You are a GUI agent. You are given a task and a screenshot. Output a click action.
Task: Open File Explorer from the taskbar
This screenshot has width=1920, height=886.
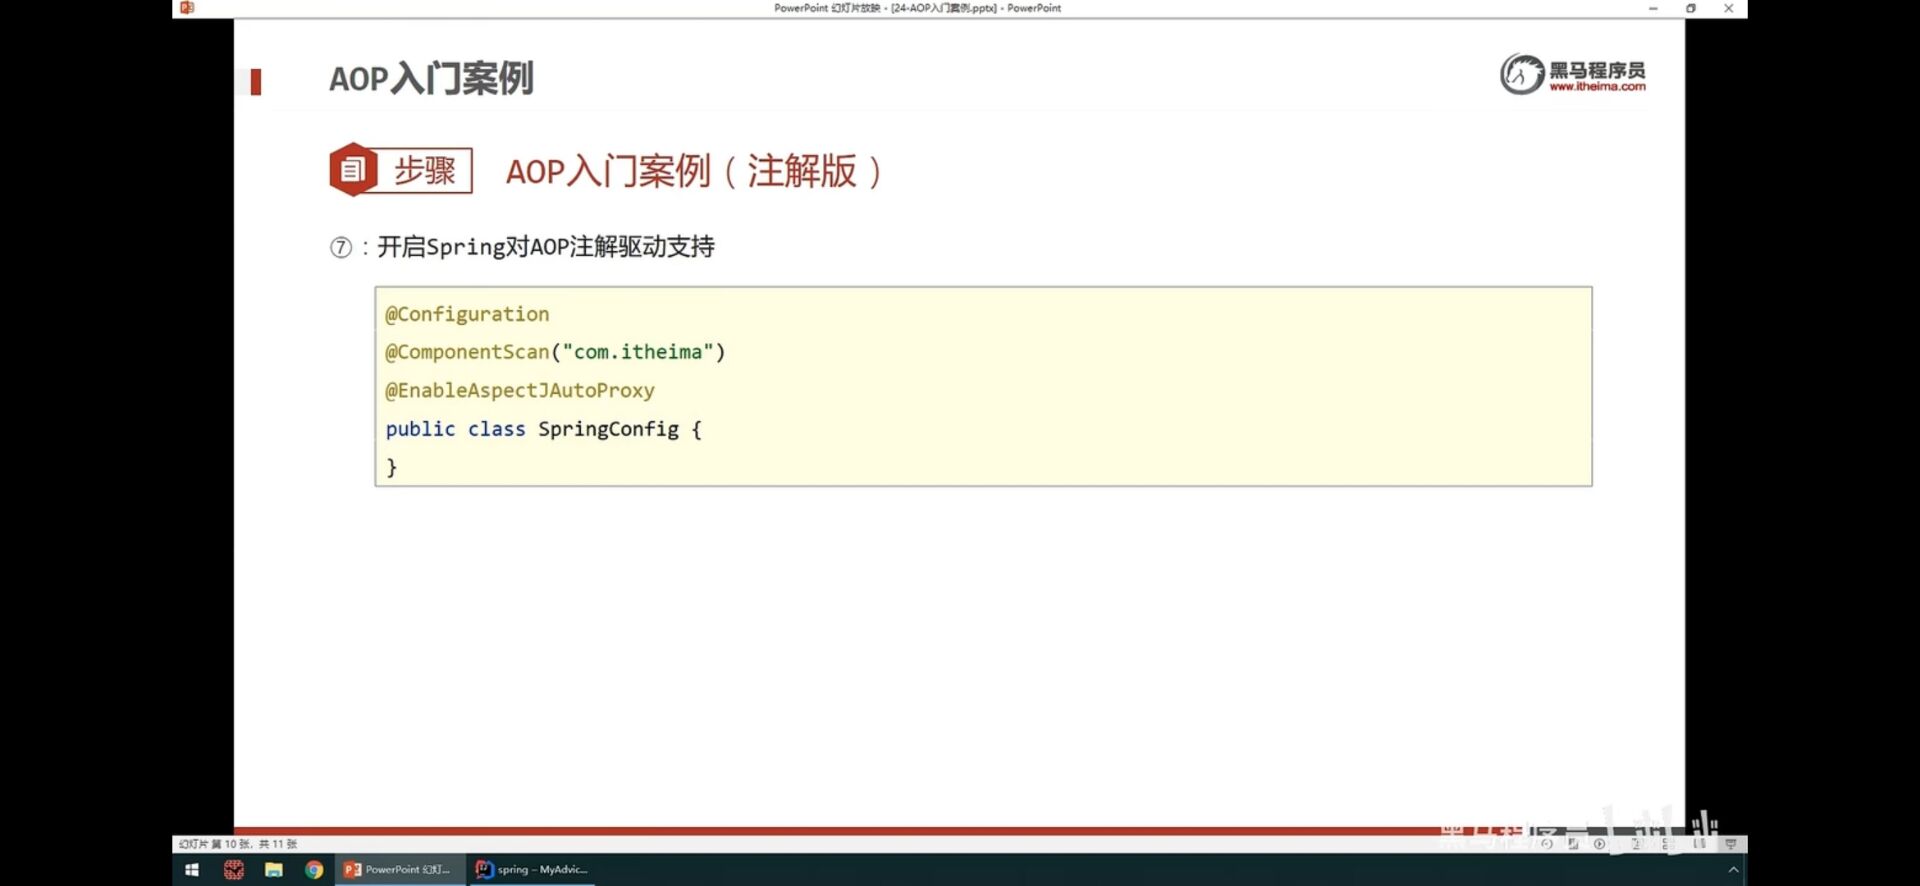(273, 870)
